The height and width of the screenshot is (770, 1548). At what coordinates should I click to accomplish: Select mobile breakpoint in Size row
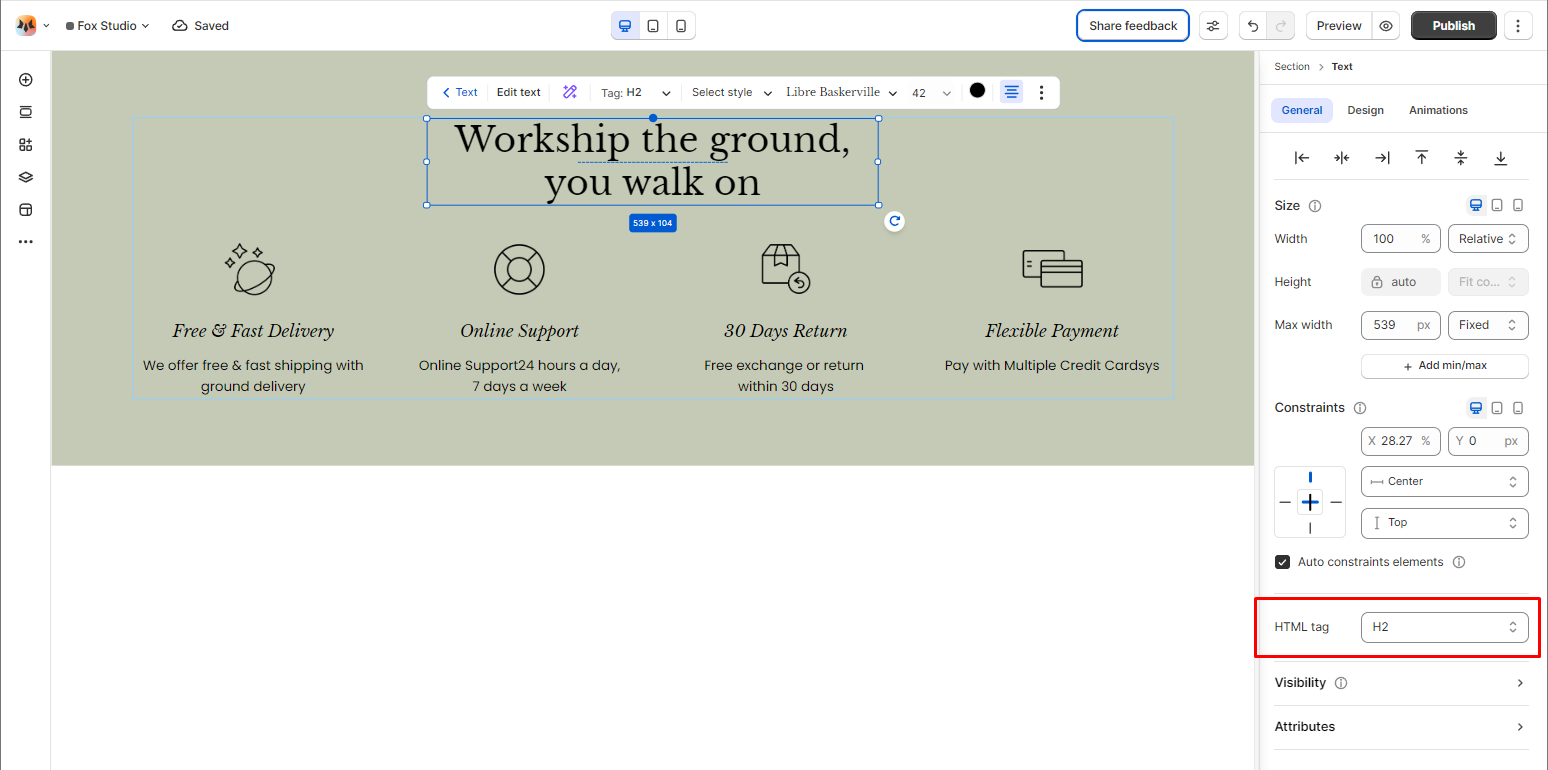[x=1518, y=205]
